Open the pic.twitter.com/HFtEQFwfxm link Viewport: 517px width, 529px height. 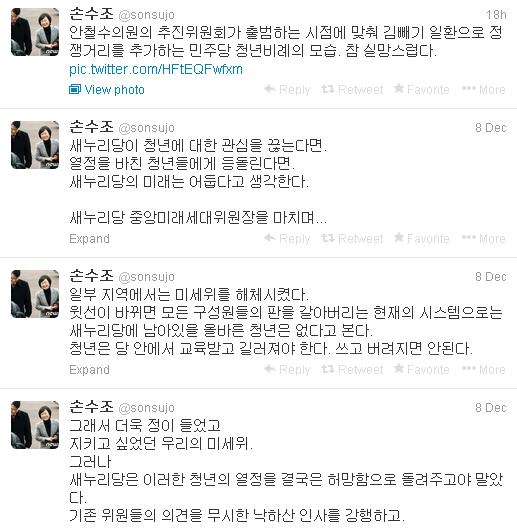156,69
